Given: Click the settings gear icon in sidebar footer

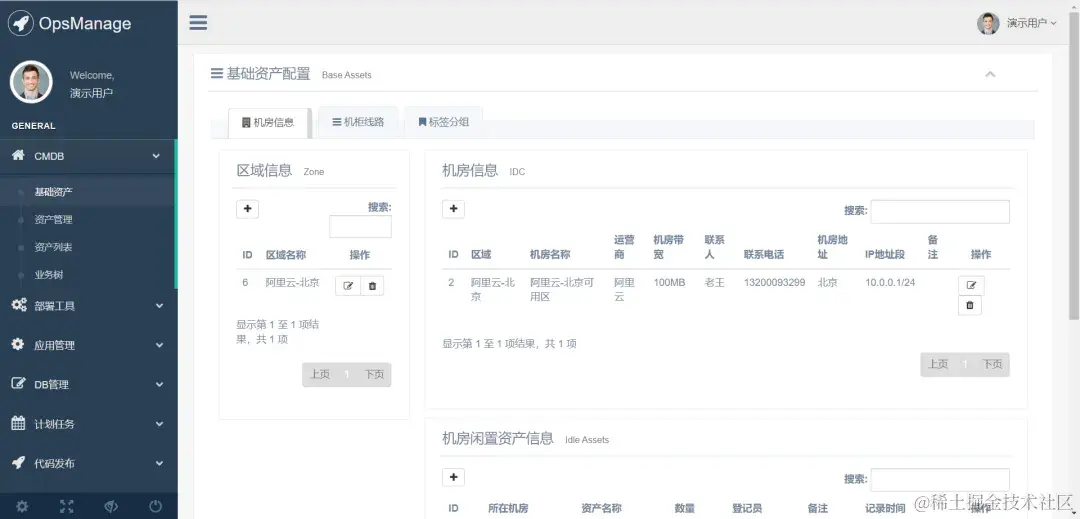Looking at the screenshot, I should pos(22,507).
